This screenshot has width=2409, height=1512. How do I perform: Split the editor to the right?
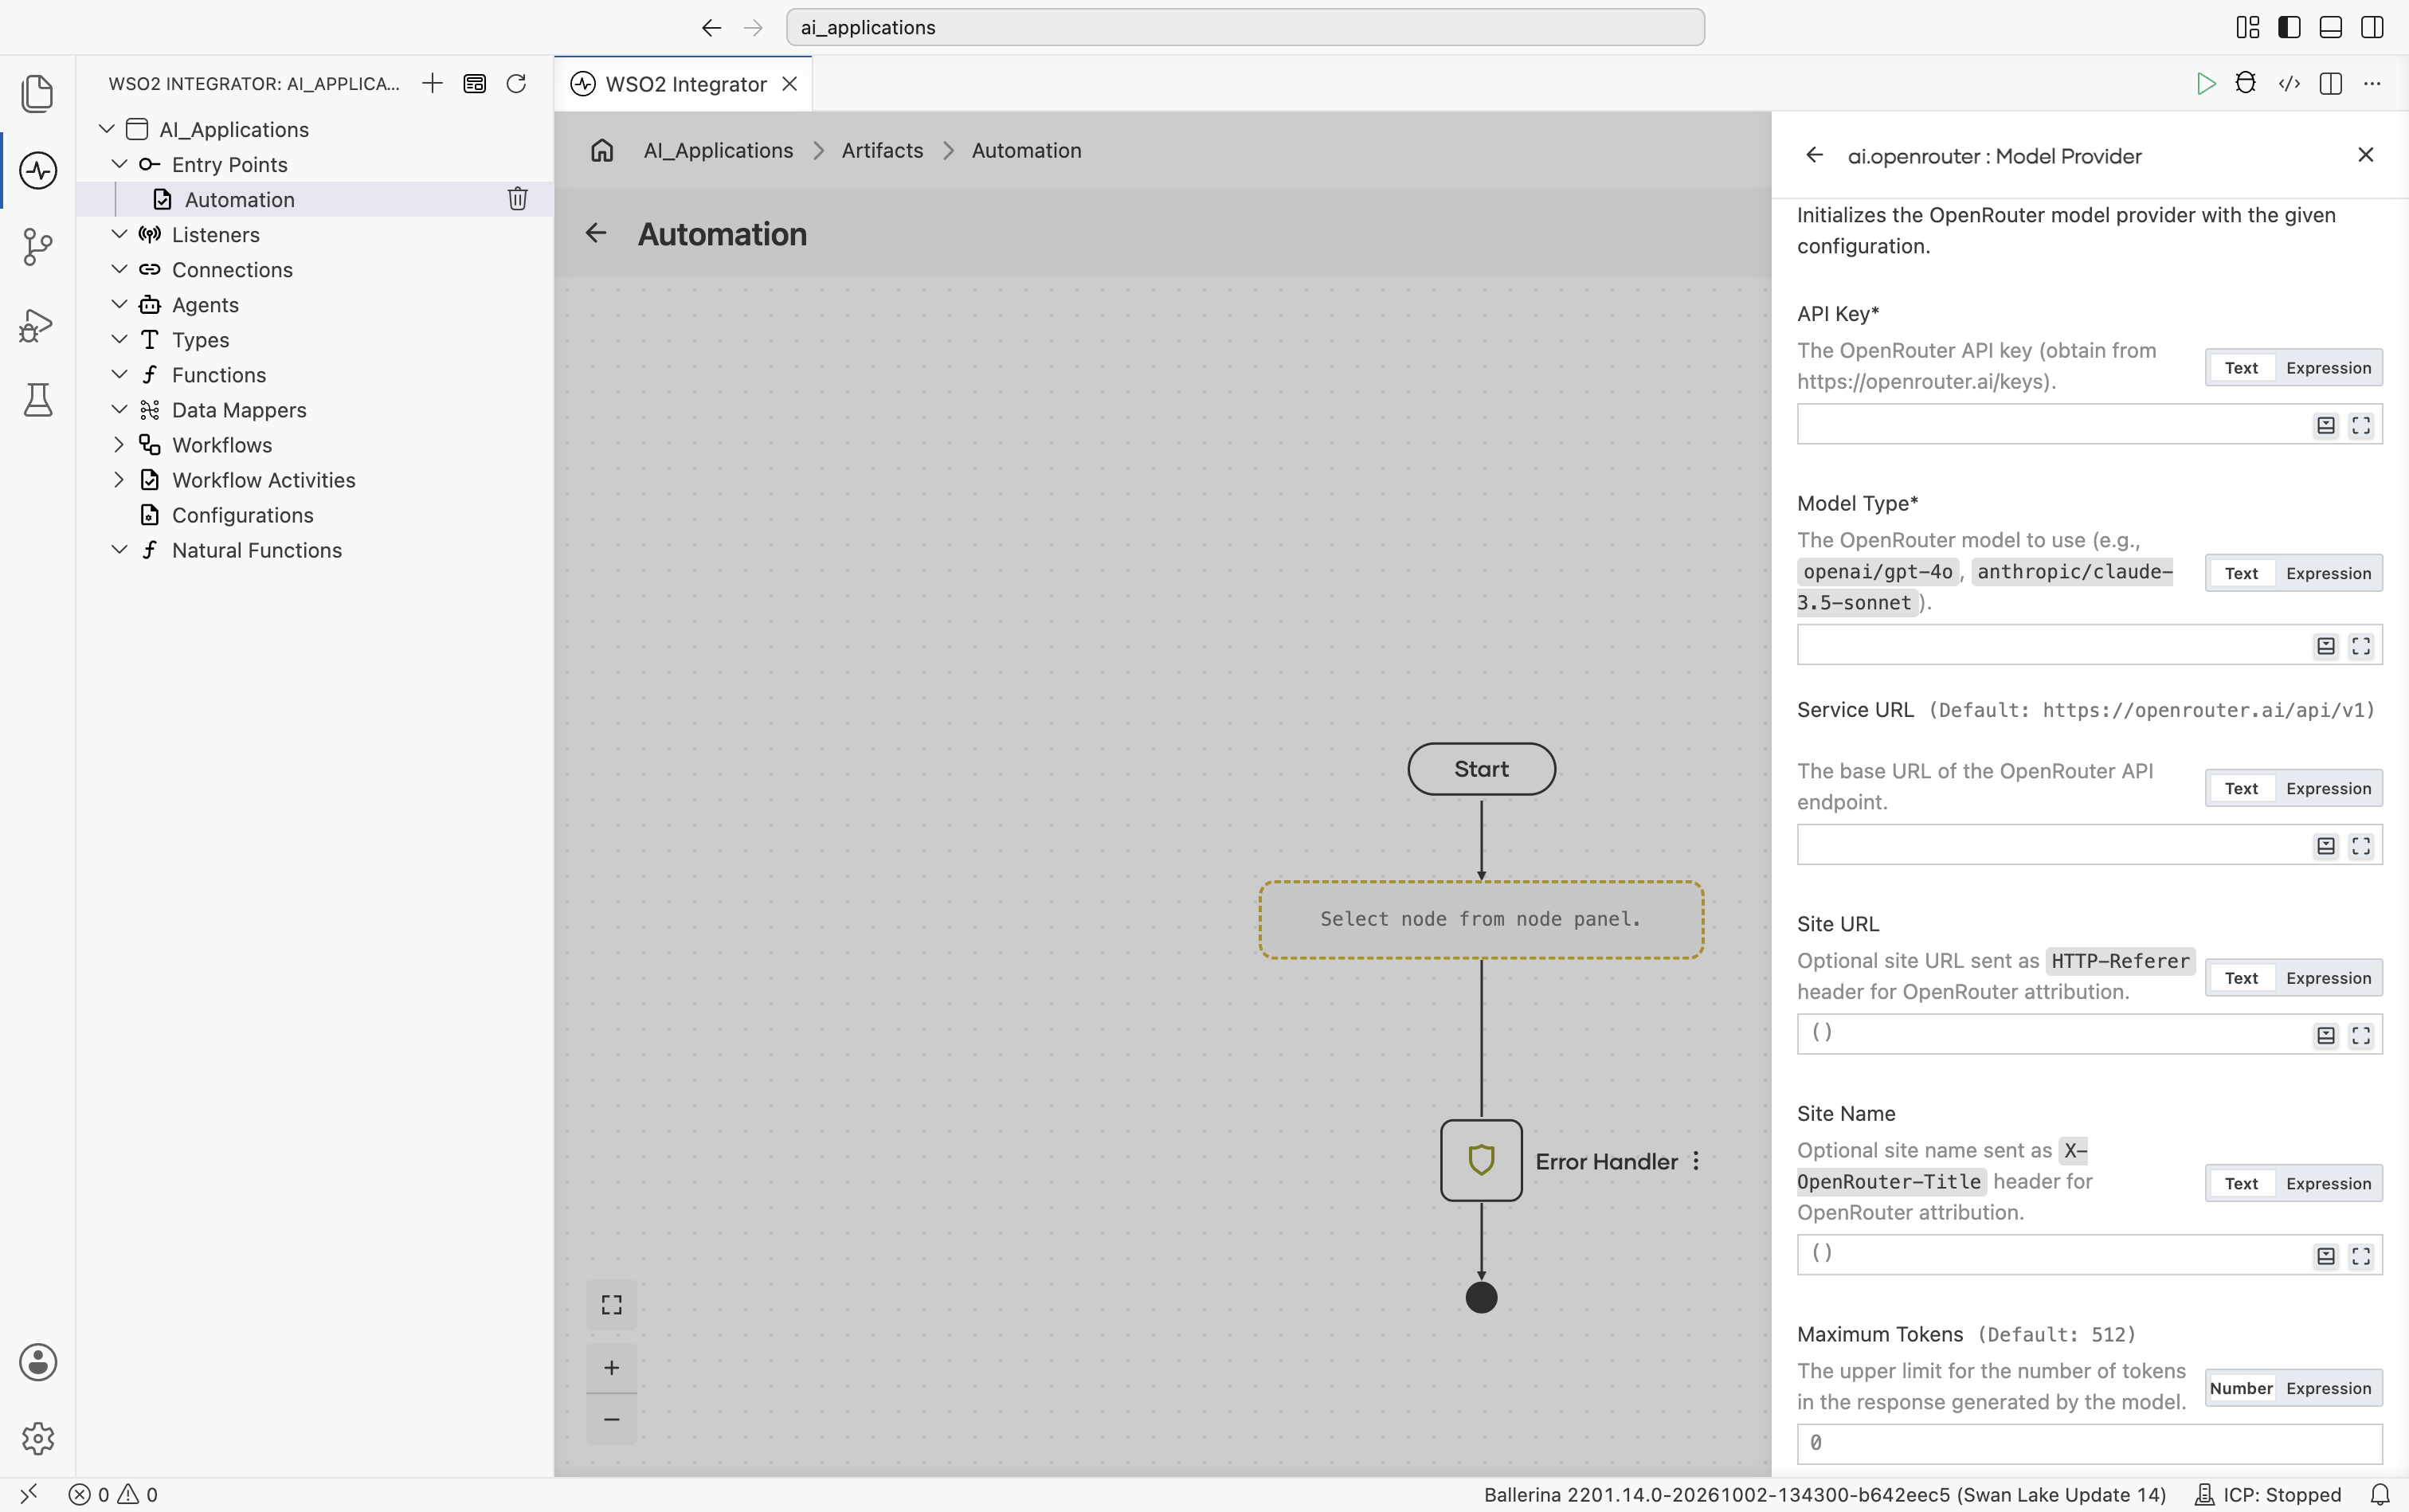tap(2331, 84)
